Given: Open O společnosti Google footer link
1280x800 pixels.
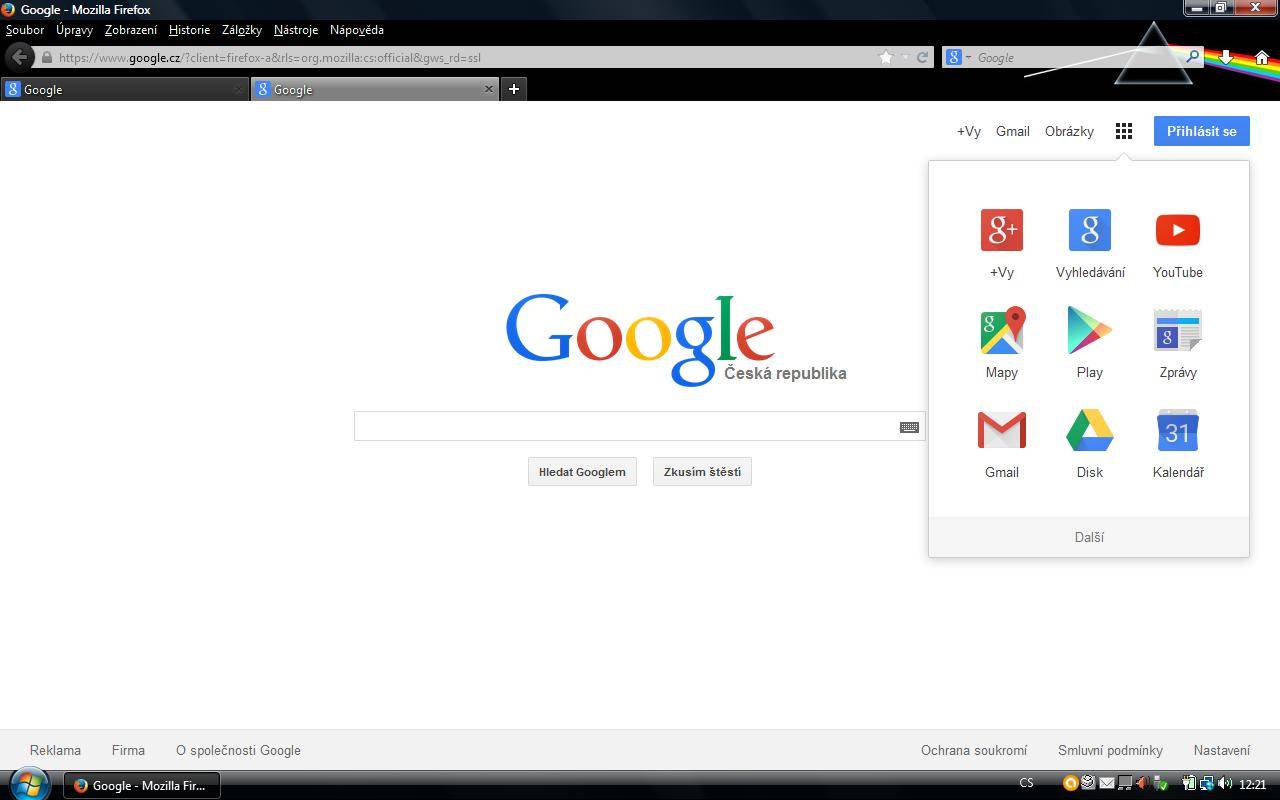Looking at the screenshot, I should pos(238,750).
